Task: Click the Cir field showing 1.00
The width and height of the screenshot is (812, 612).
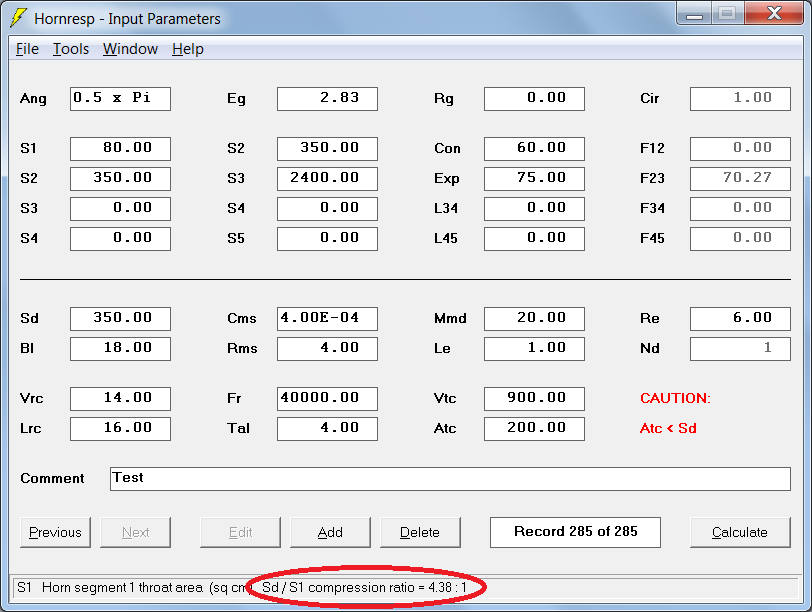Action: (x=741, y=99)
